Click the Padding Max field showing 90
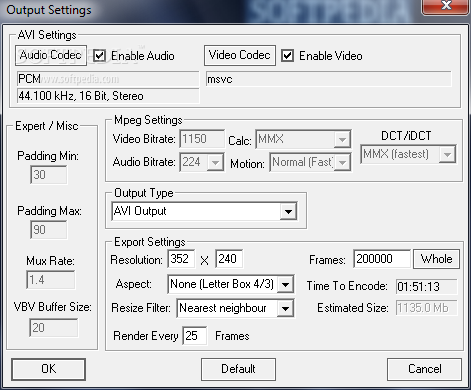Viewport: 471px width, 390px height. (x=49, y=230)
